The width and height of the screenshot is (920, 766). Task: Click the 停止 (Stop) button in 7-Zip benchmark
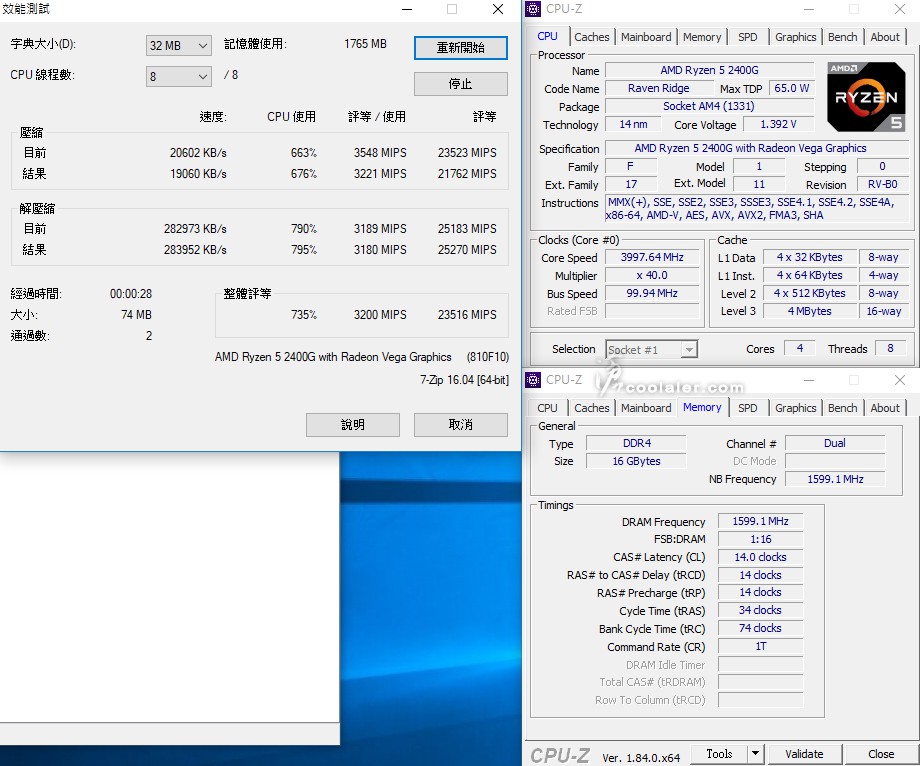tap(461, 84)
